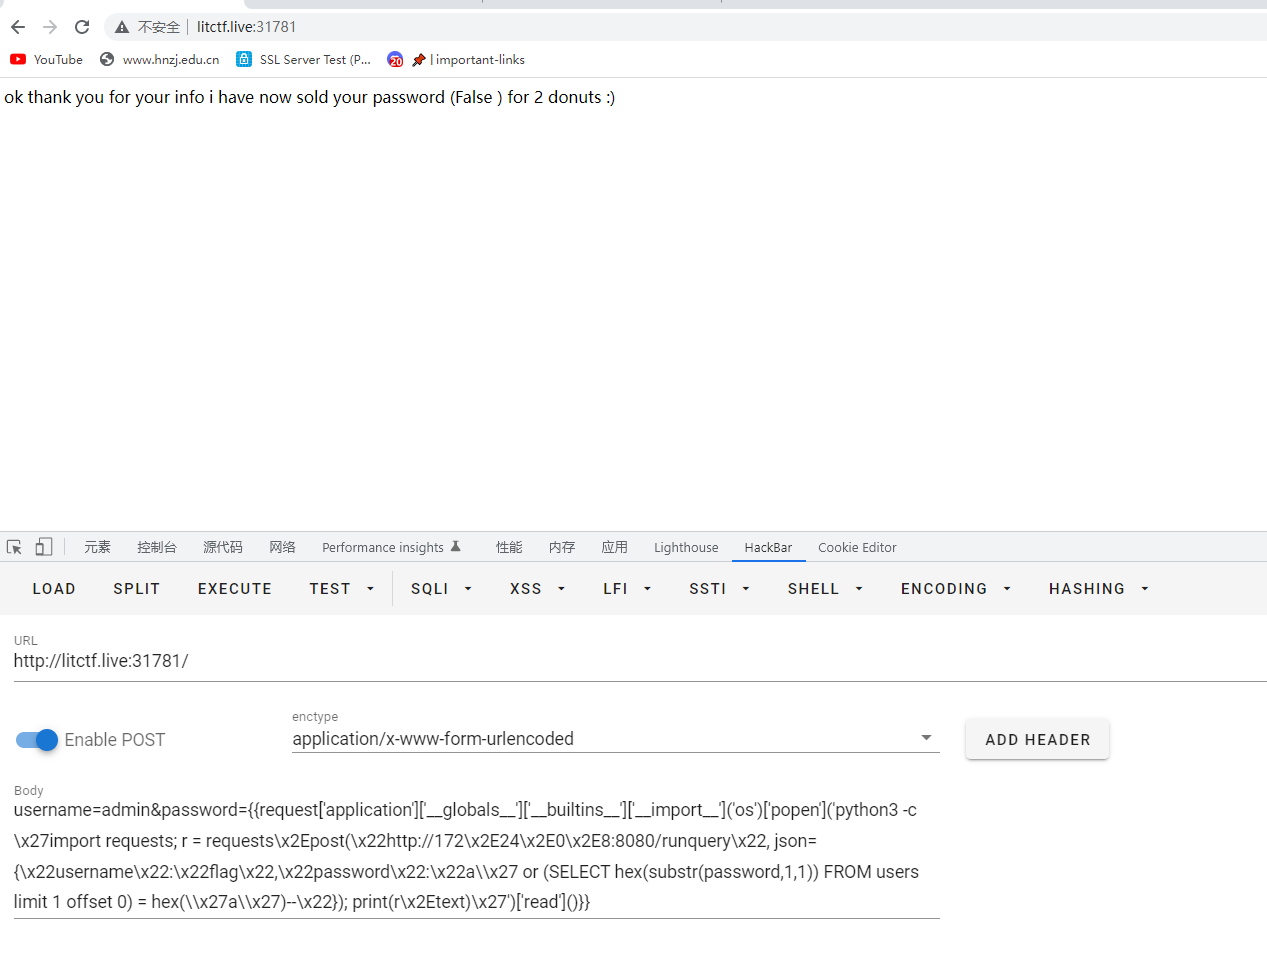1267x972 pixels.
Task: Click the not-secure warning triangle icon
Action: coord(122,27)
